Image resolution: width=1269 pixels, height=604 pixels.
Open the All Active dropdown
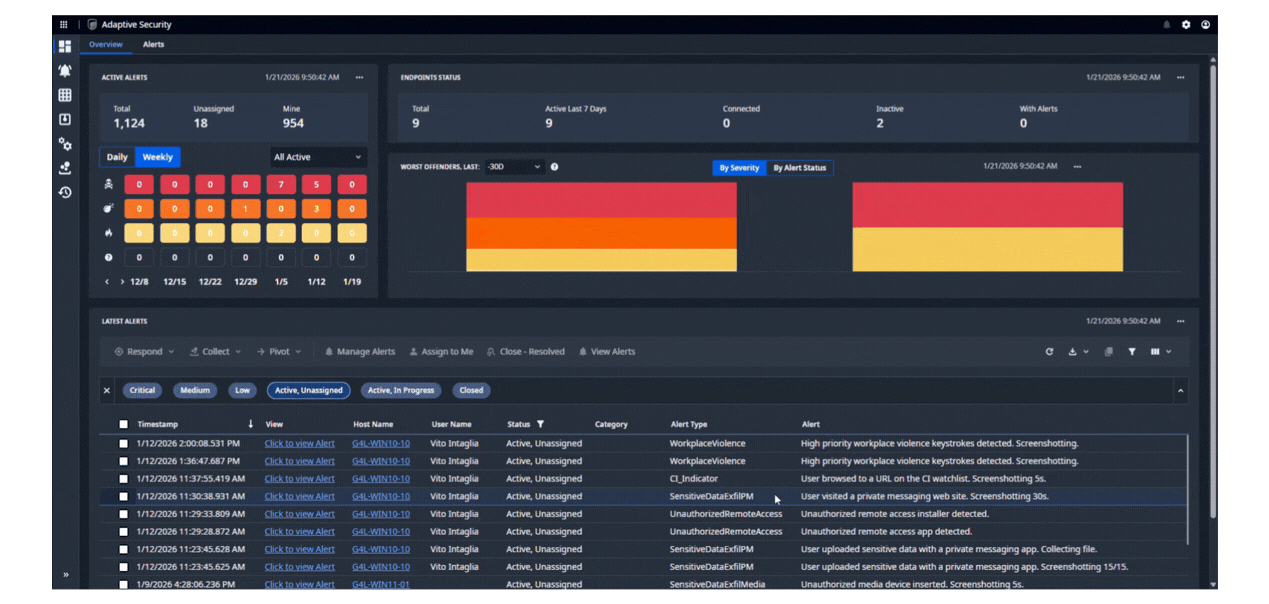point(318,157)
